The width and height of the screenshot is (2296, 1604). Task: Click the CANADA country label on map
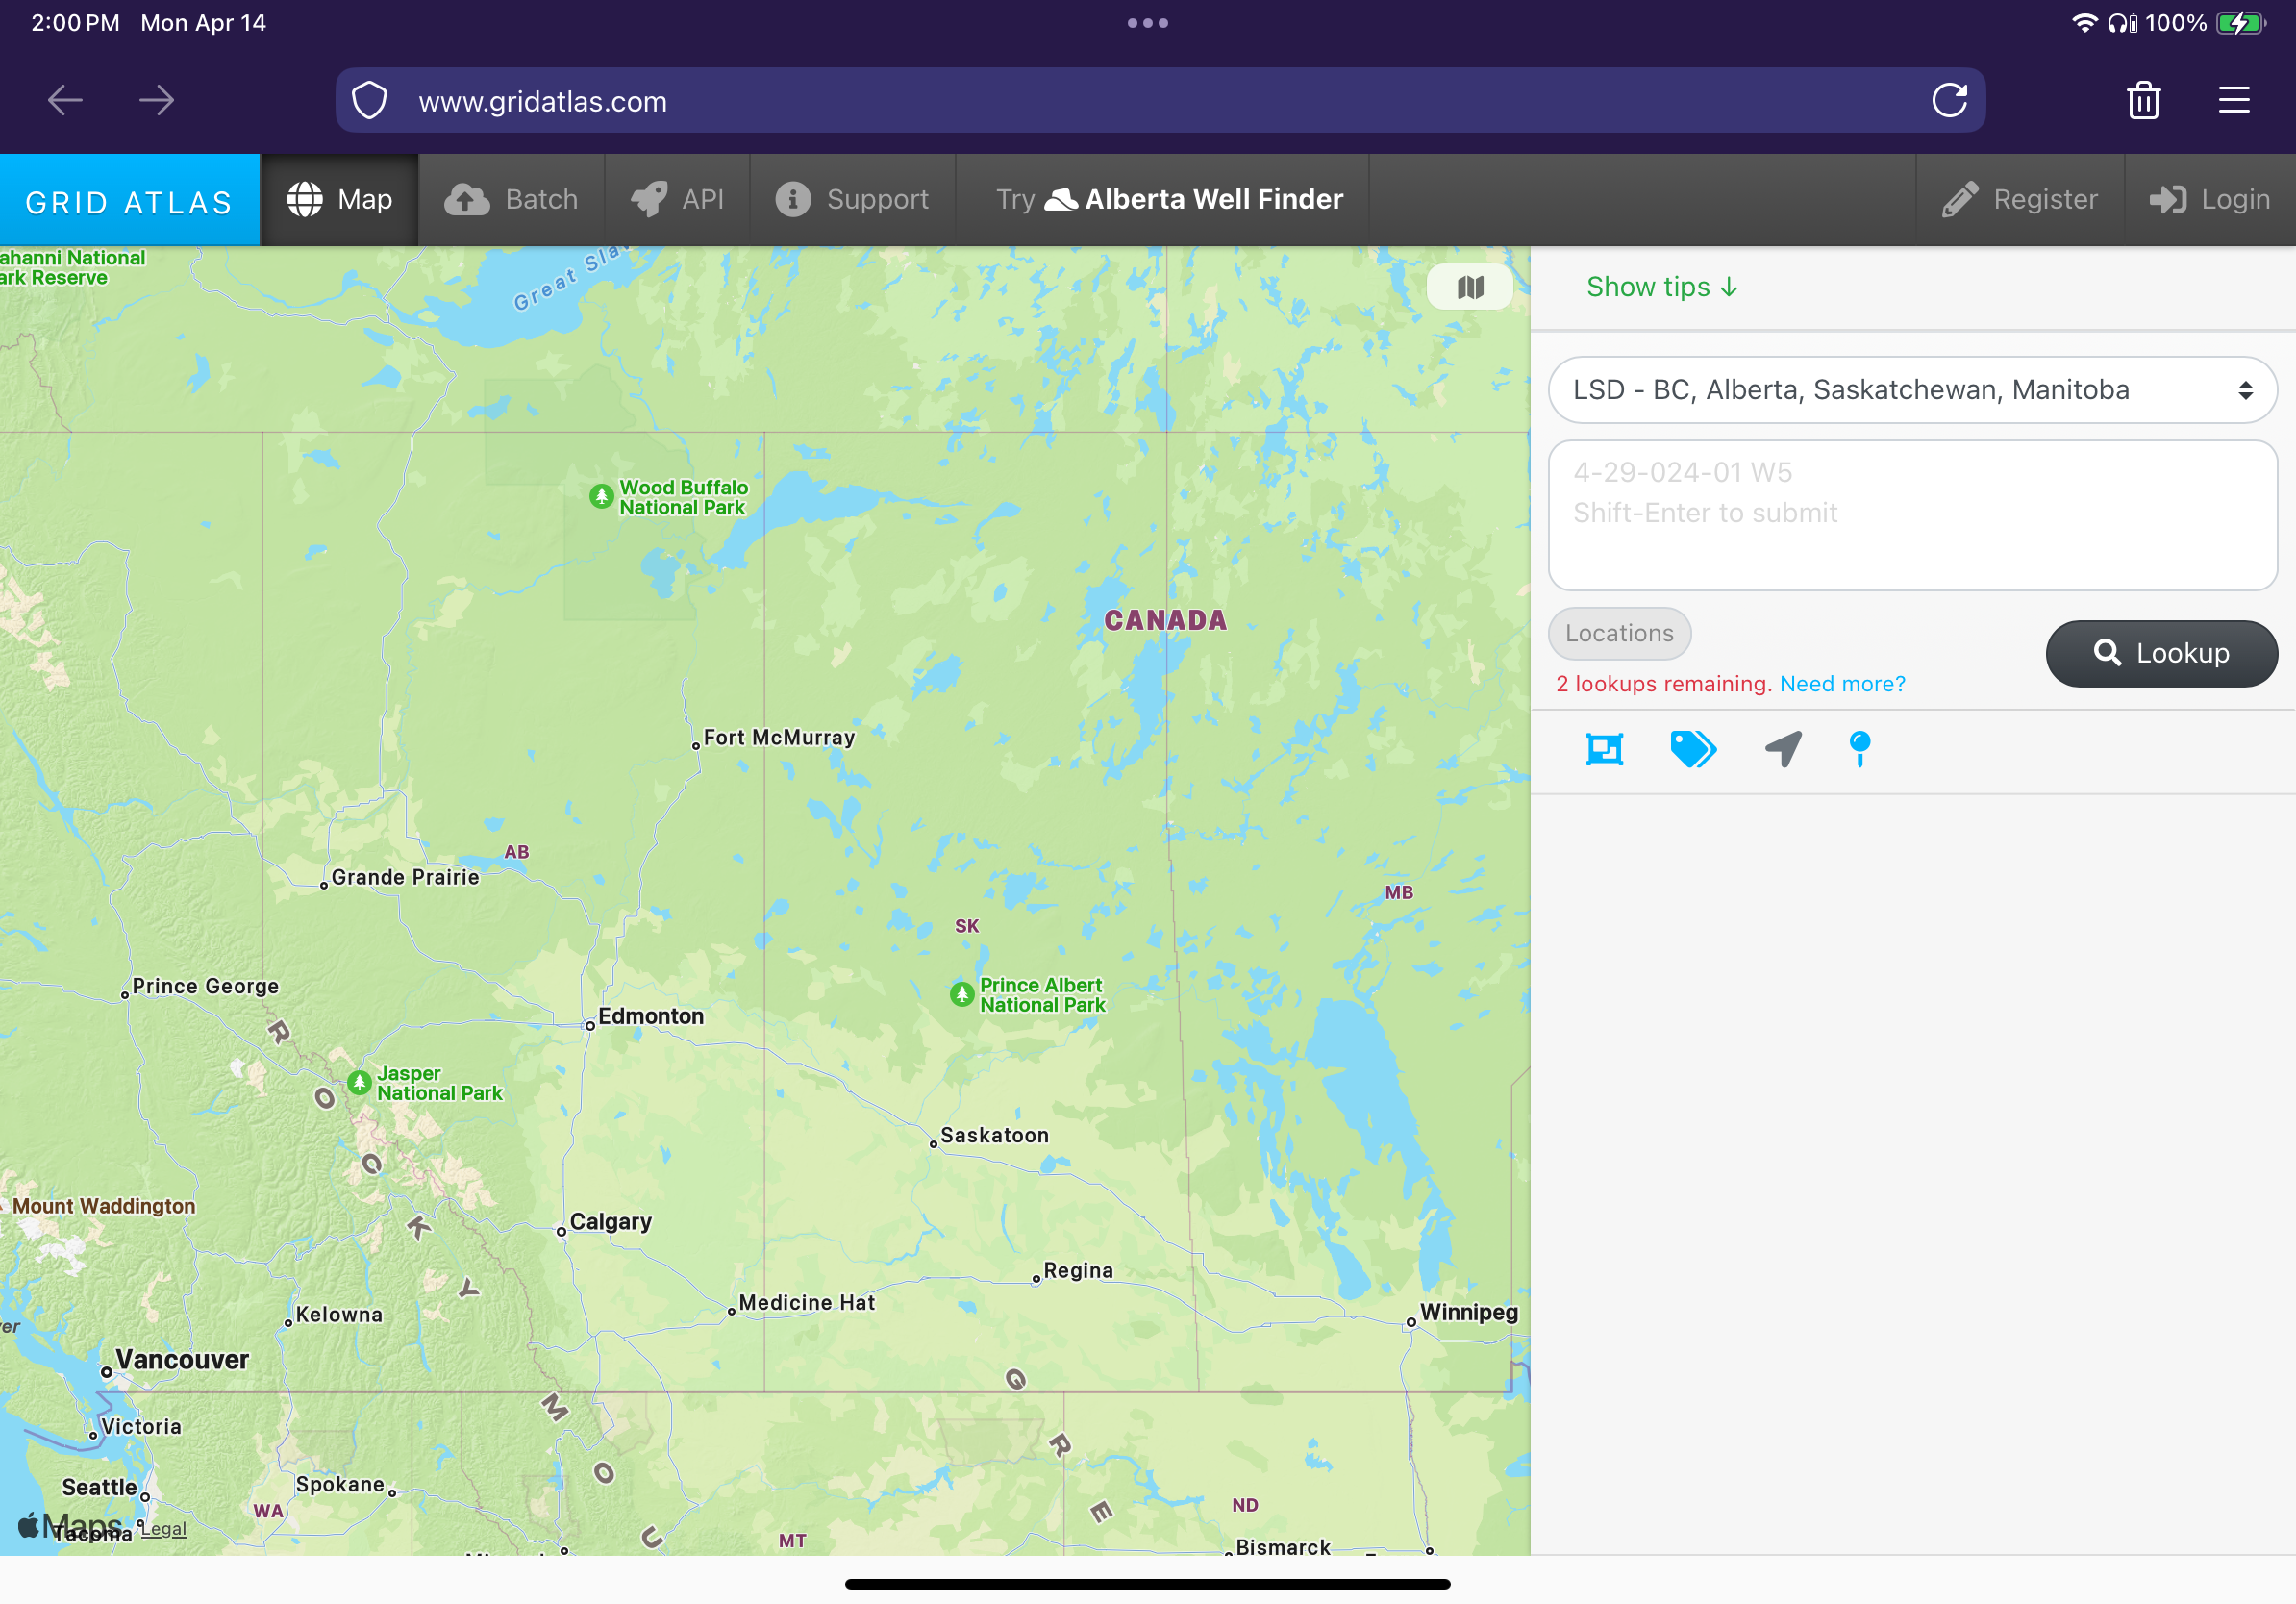1165,620
